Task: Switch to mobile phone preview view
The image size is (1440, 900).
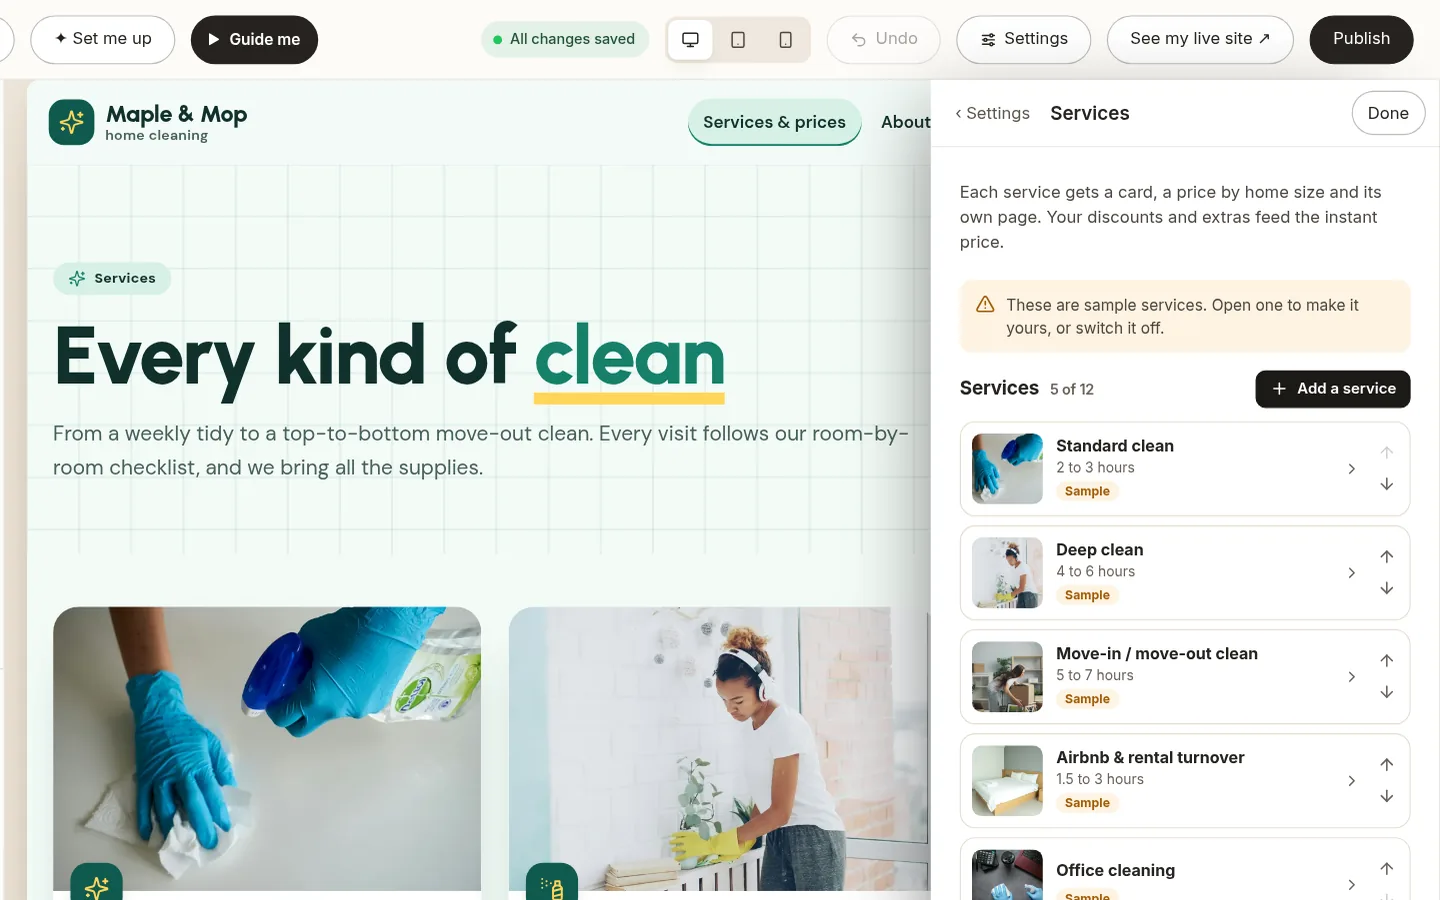Action: (x=786, y=40)
